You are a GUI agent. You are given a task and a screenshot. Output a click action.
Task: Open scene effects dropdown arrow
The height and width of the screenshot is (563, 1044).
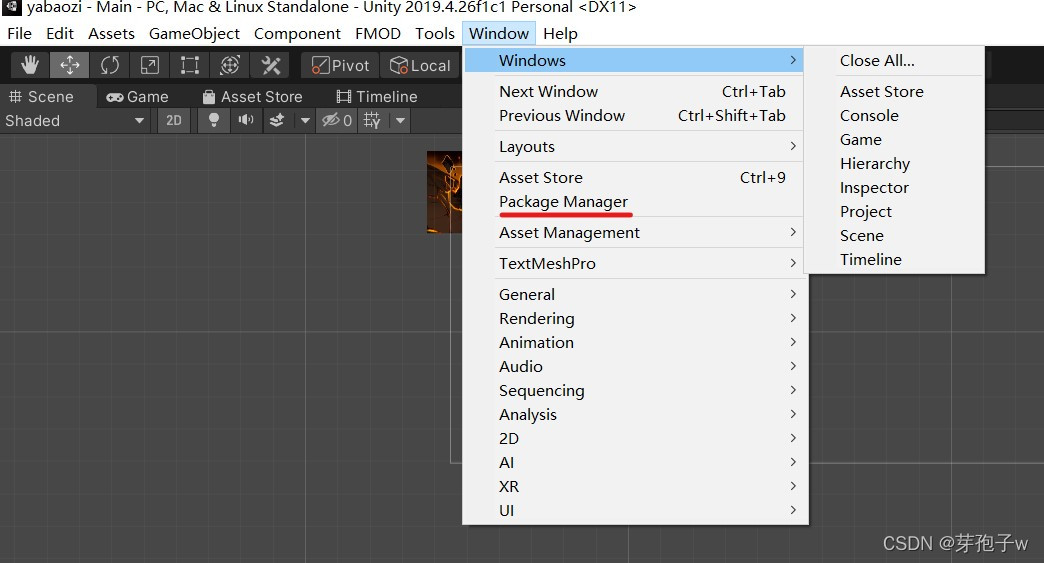(305, 120)
